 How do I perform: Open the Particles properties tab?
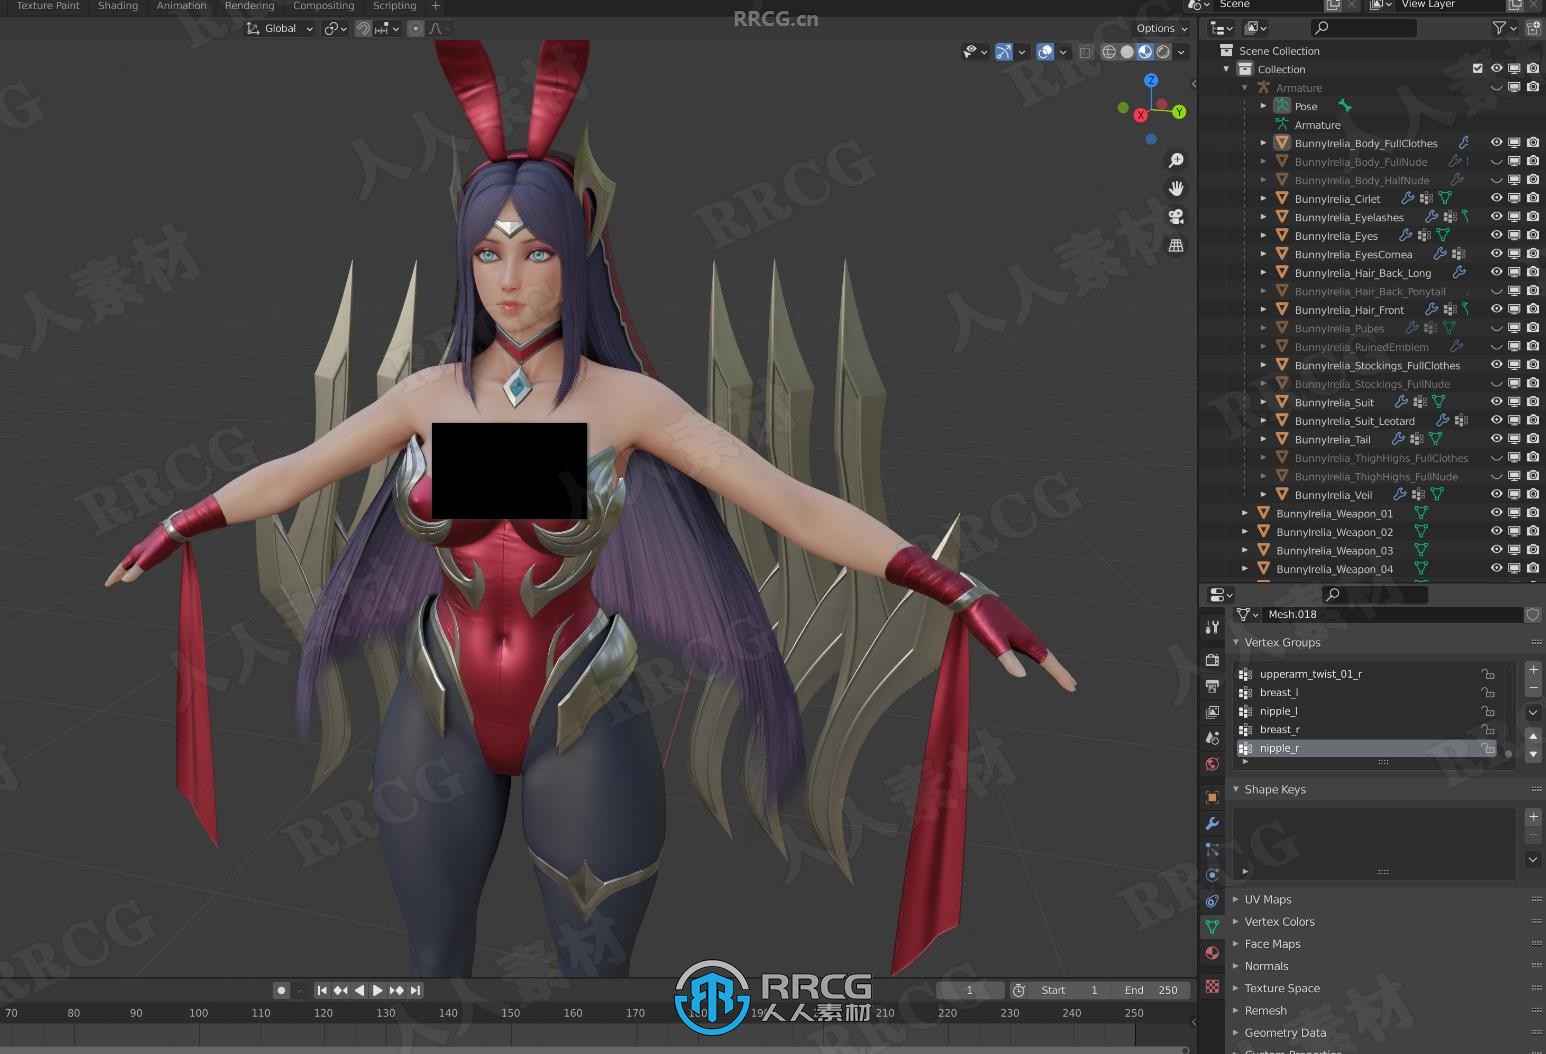click(x=1212, y=849)
